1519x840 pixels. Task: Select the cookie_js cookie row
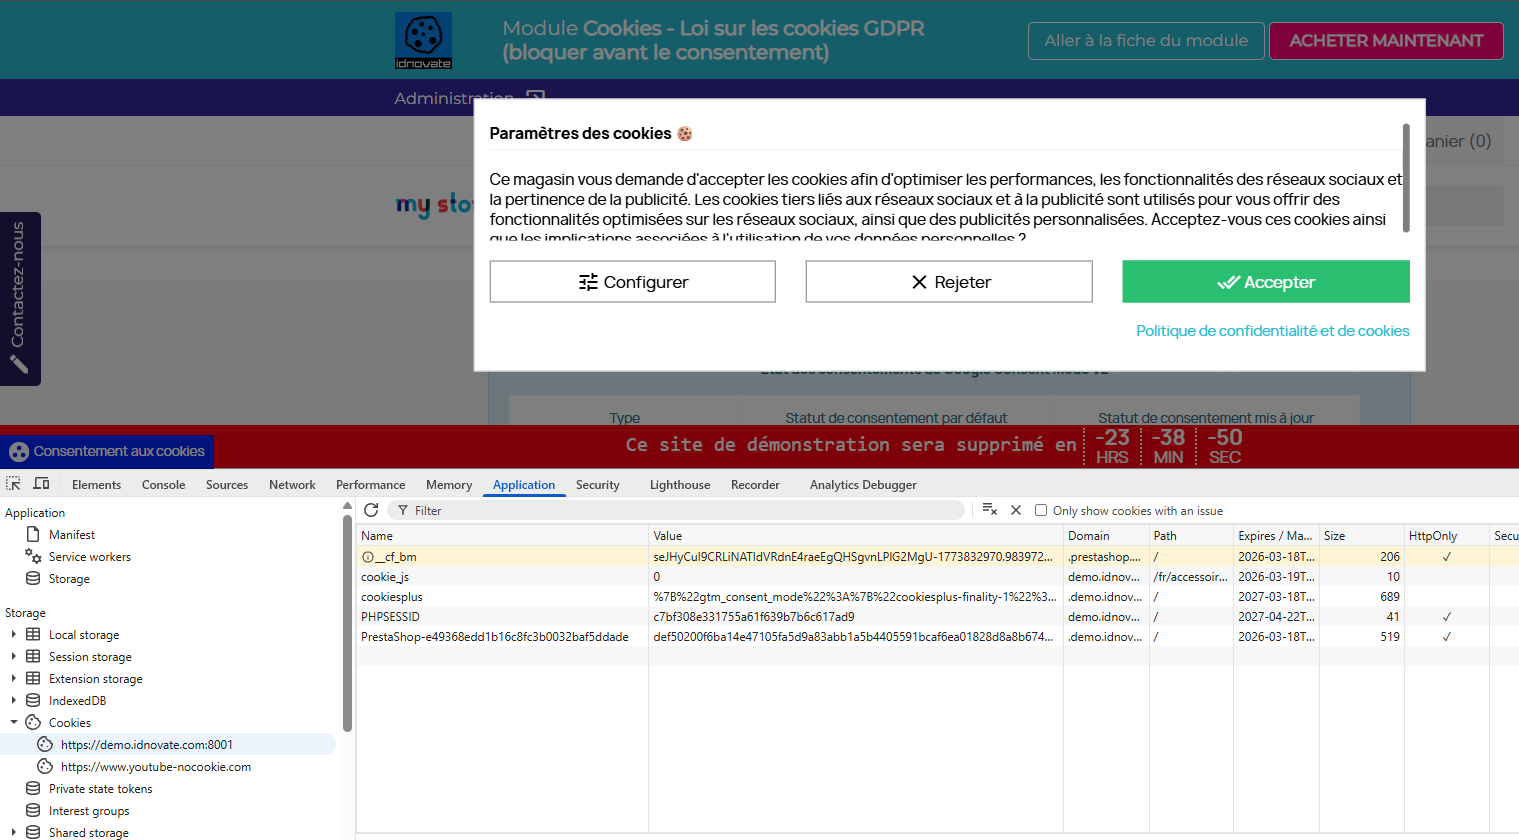pos(938,576)
